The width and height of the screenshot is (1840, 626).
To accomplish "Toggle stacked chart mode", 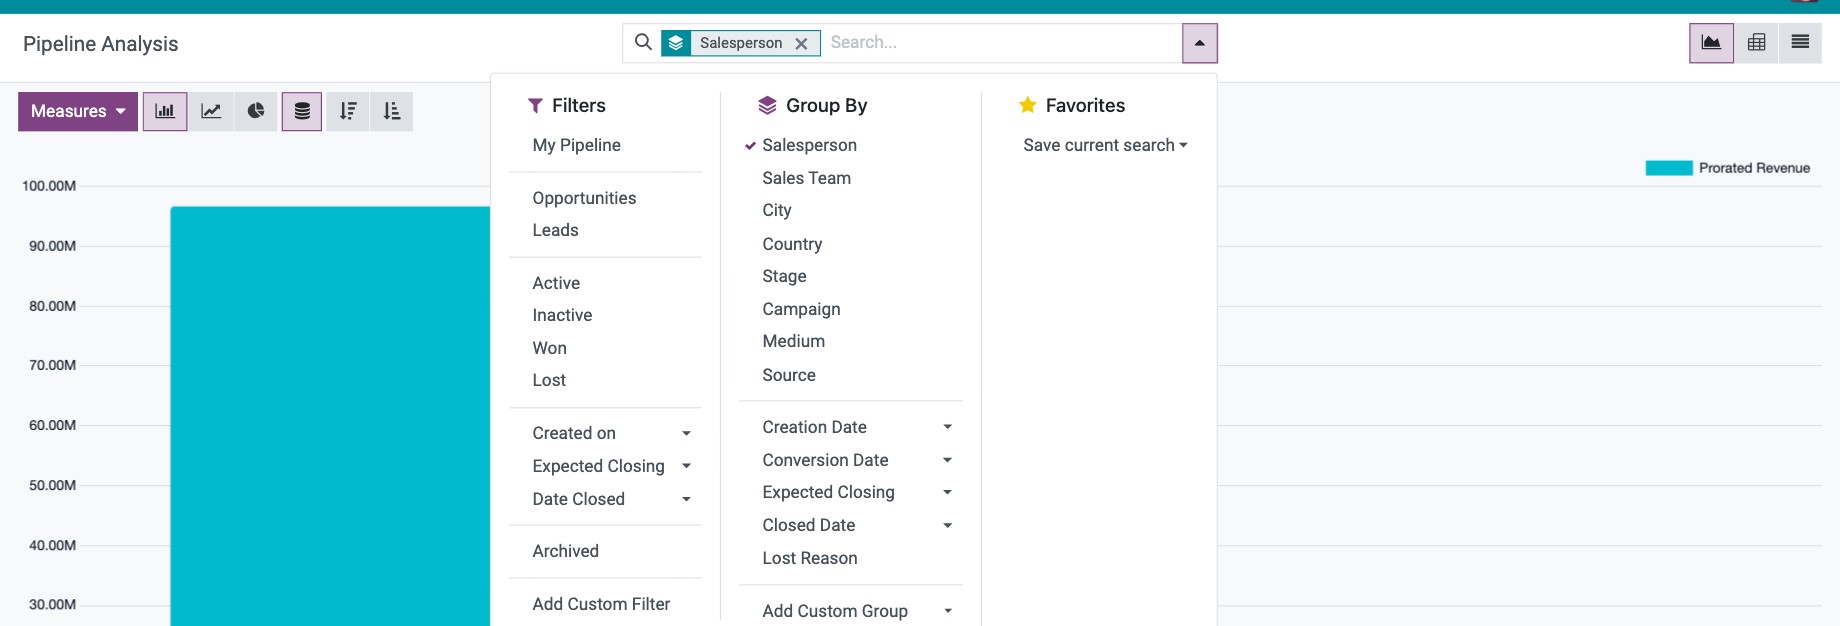I will pos(302,111).
